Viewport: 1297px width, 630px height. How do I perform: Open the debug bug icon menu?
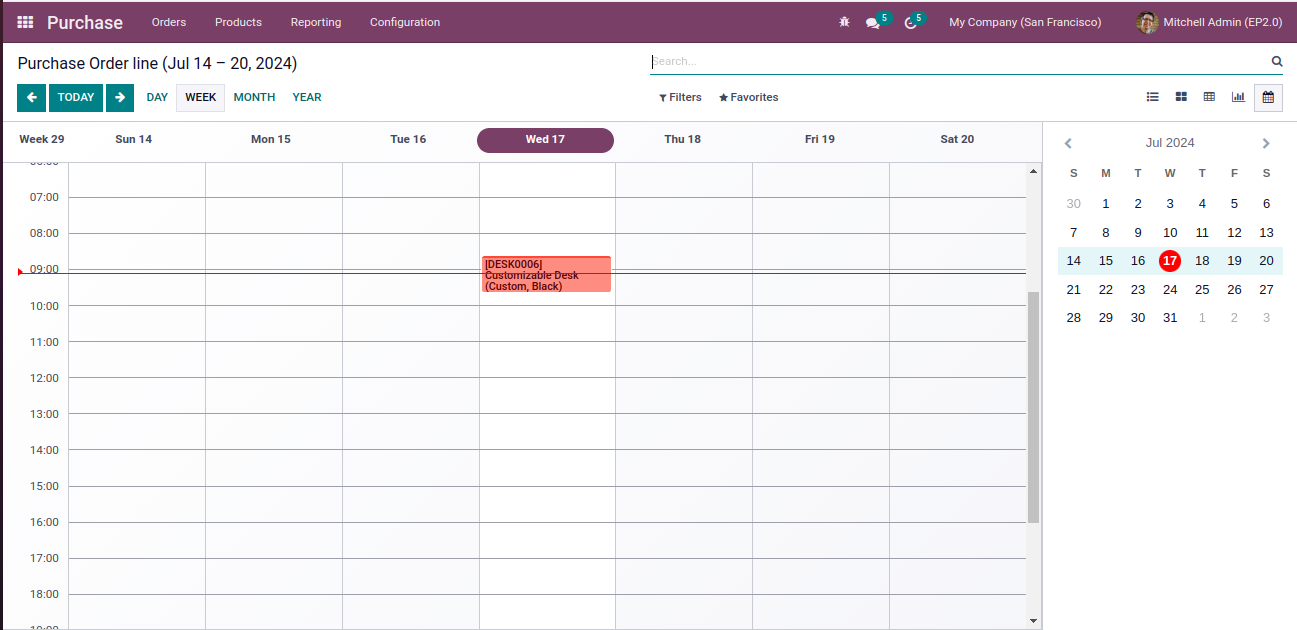coord(844,22)
